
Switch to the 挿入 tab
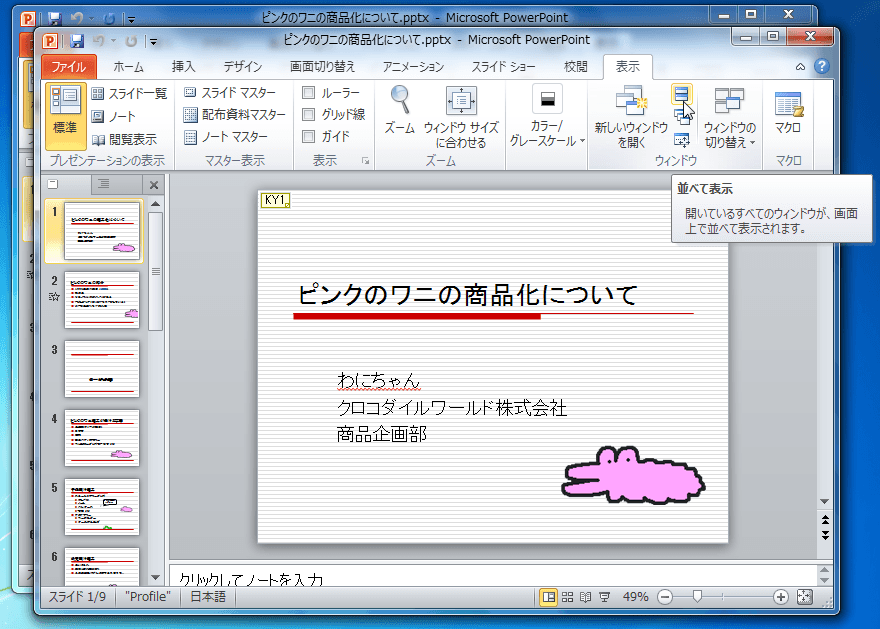click(184, 67)
